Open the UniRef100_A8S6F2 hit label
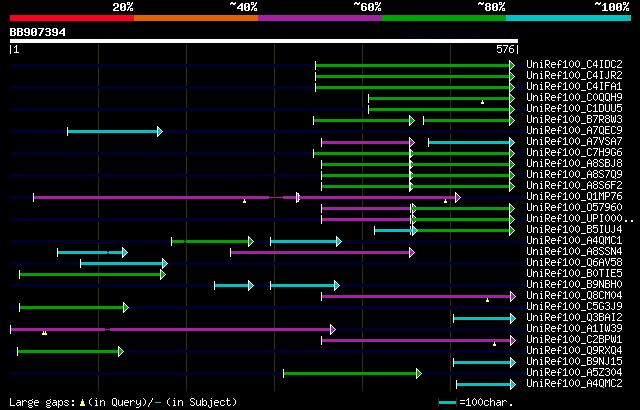Image resolution: width=640 pixels, height=410 pixels. coord(574,186)
